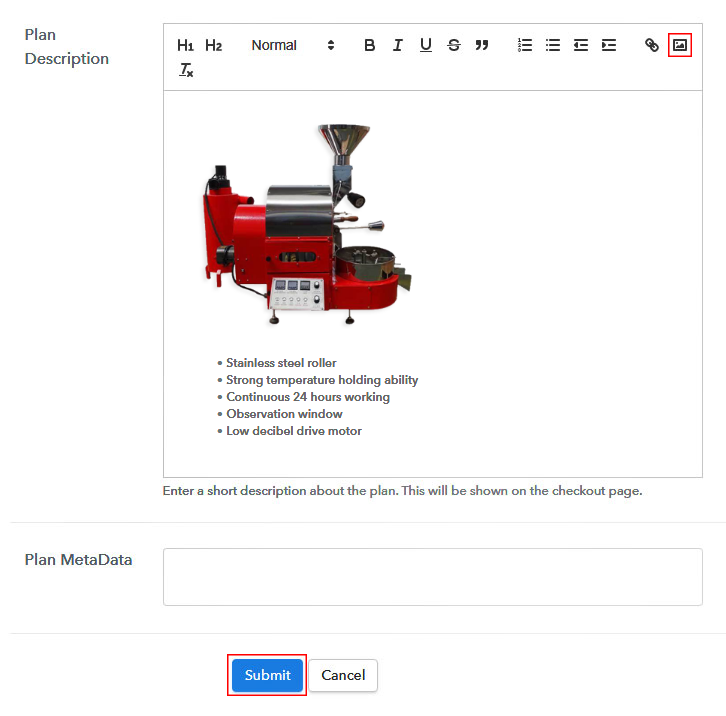
Task: Open the Normal text size dropdown
Action: point(292,45)
